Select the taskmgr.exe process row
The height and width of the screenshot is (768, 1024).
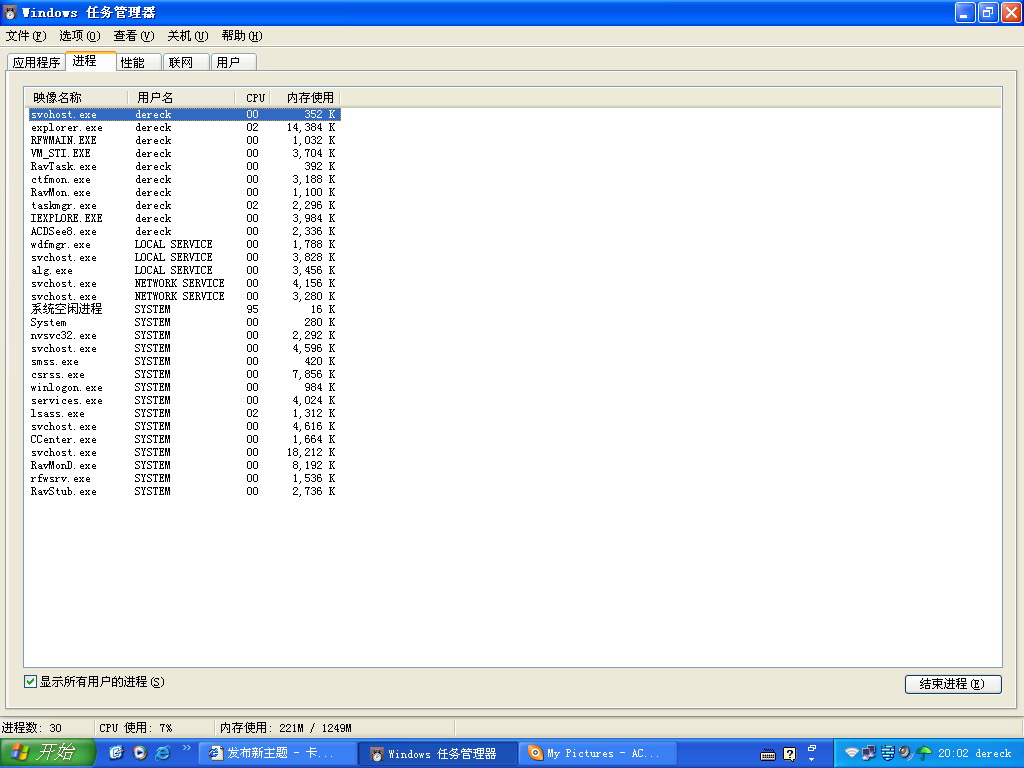(x=184, y=205)
